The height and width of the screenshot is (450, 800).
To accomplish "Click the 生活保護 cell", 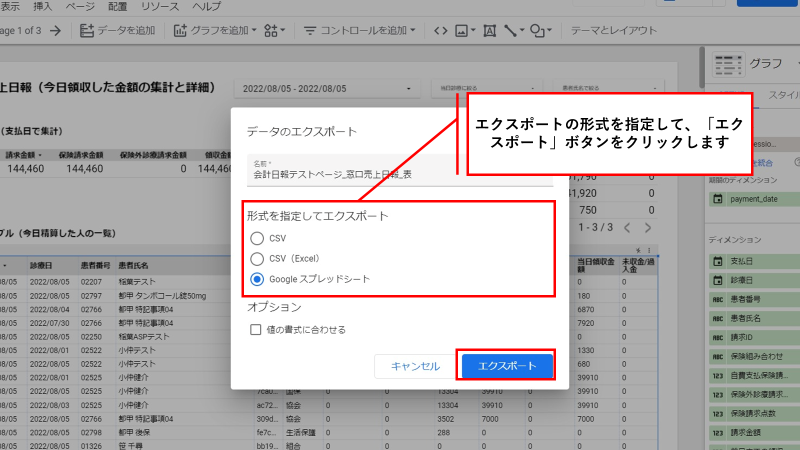I will tap(301, 432).
